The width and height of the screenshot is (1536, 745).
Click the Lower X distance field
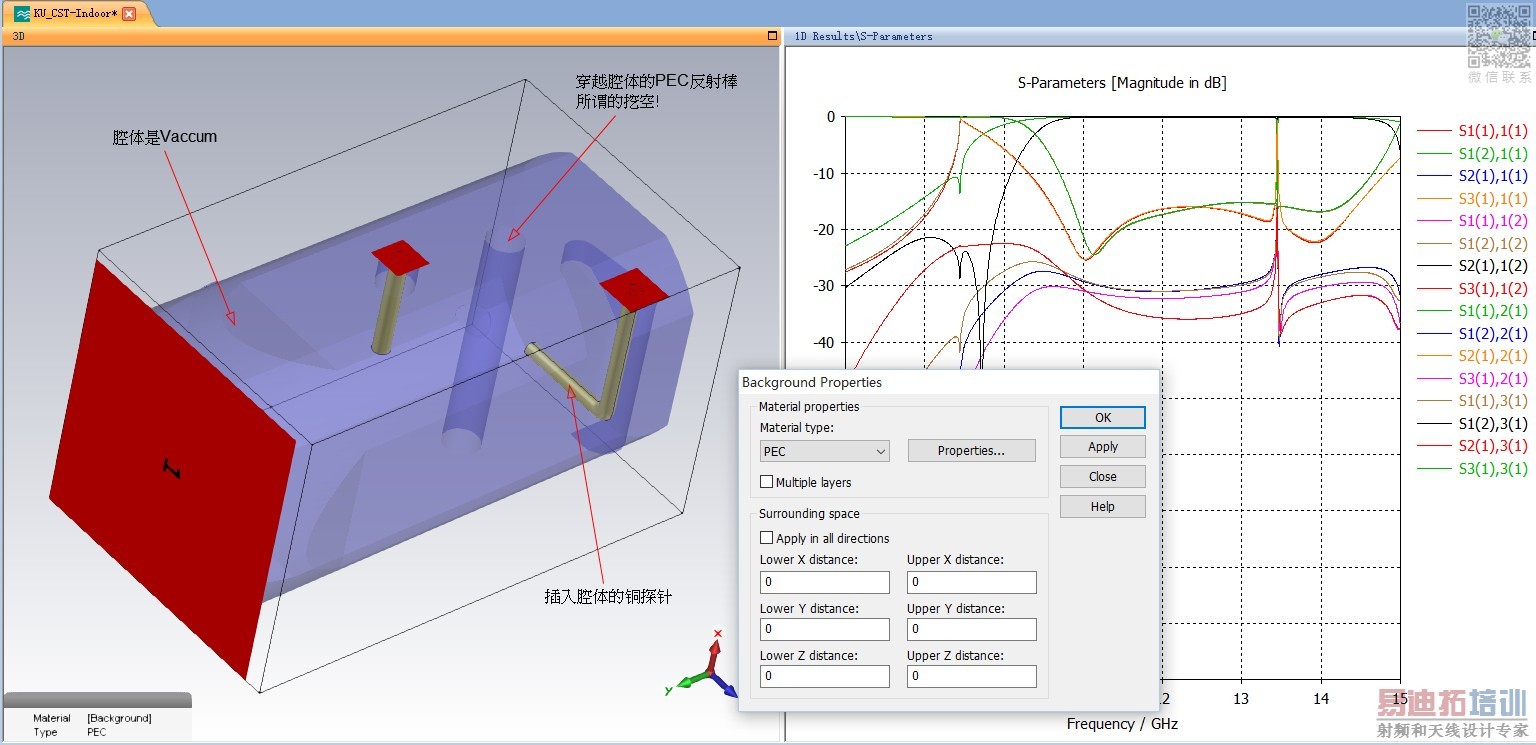click(x=824, y=582)
